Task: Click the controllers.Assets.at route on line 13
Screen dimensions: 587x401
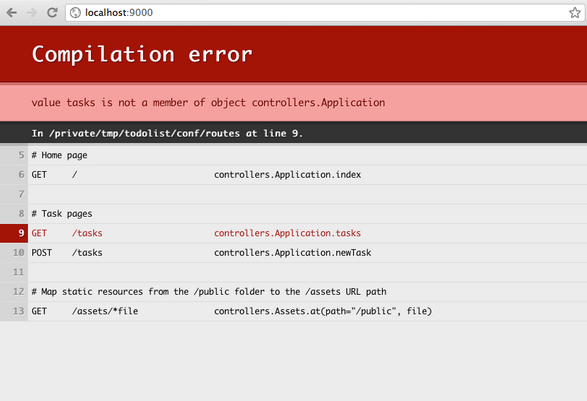Action: (x=323, y=311)
